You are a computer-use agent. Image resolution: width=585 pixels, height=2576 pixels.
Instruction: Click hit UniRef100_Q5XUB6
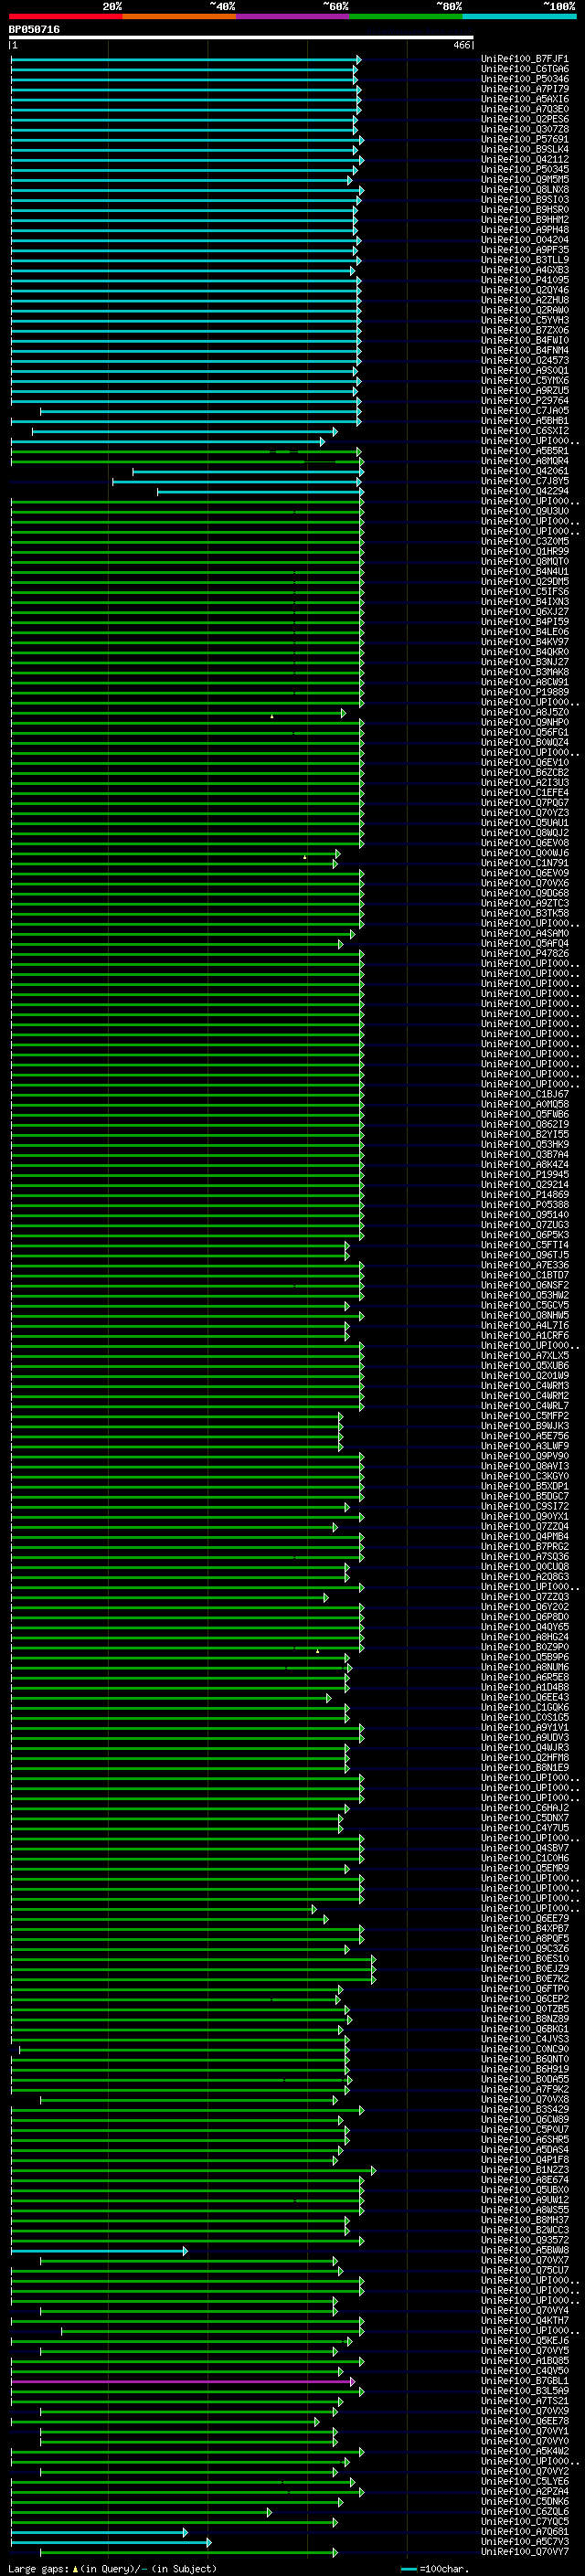click(524, 1366)
